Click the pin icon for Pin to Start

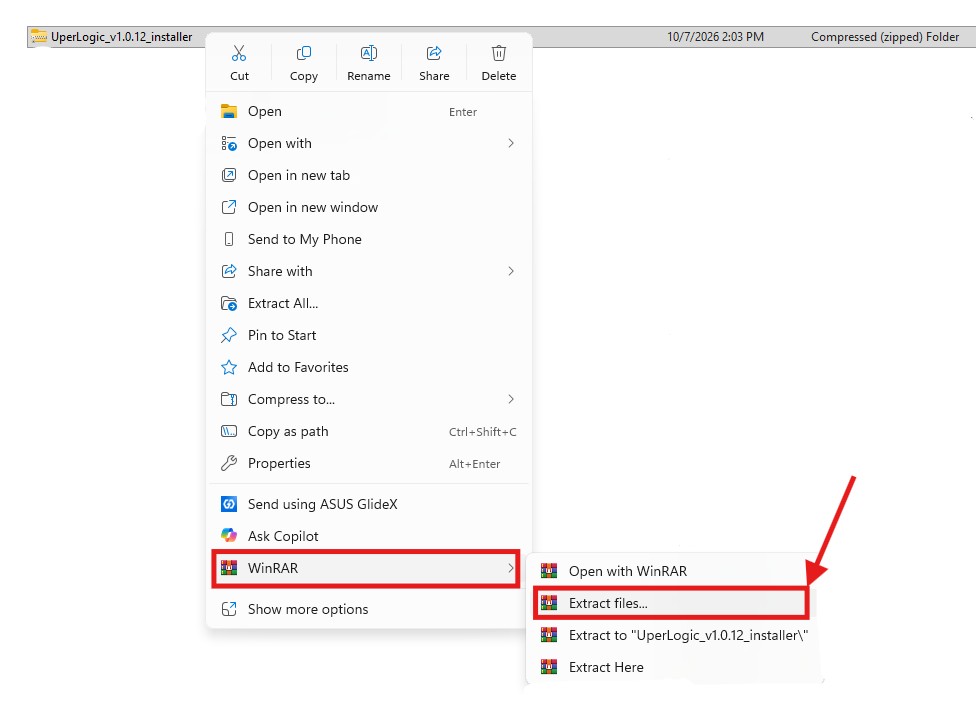[x=229, y=335]
